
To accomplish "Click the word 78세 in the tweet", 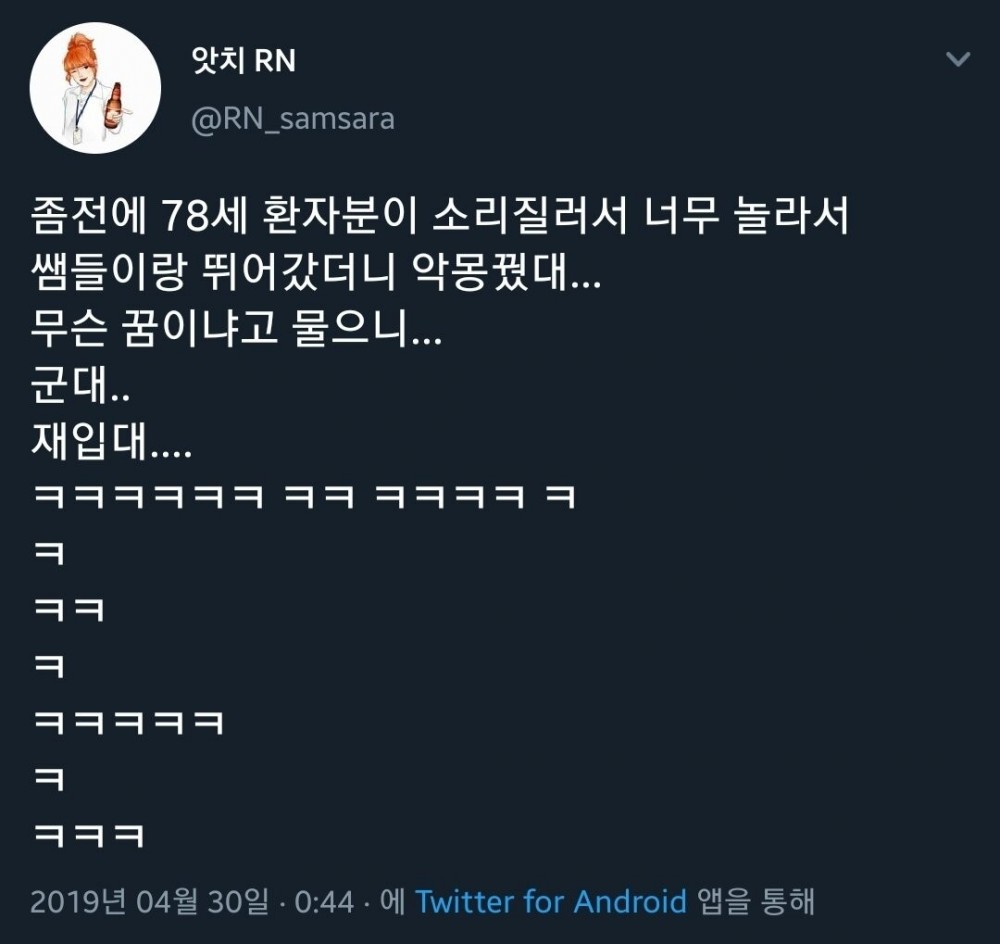I will point(205,216).
